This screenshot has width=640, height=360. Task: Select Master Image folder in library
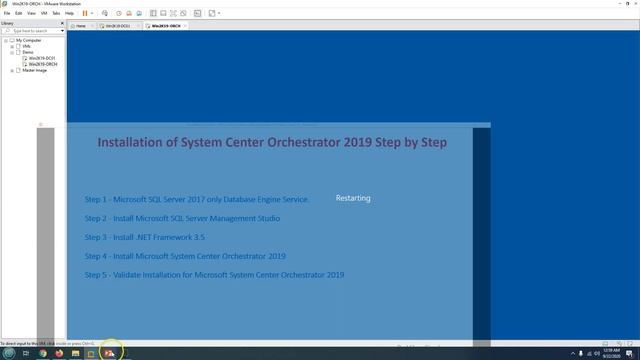(35, 71)
